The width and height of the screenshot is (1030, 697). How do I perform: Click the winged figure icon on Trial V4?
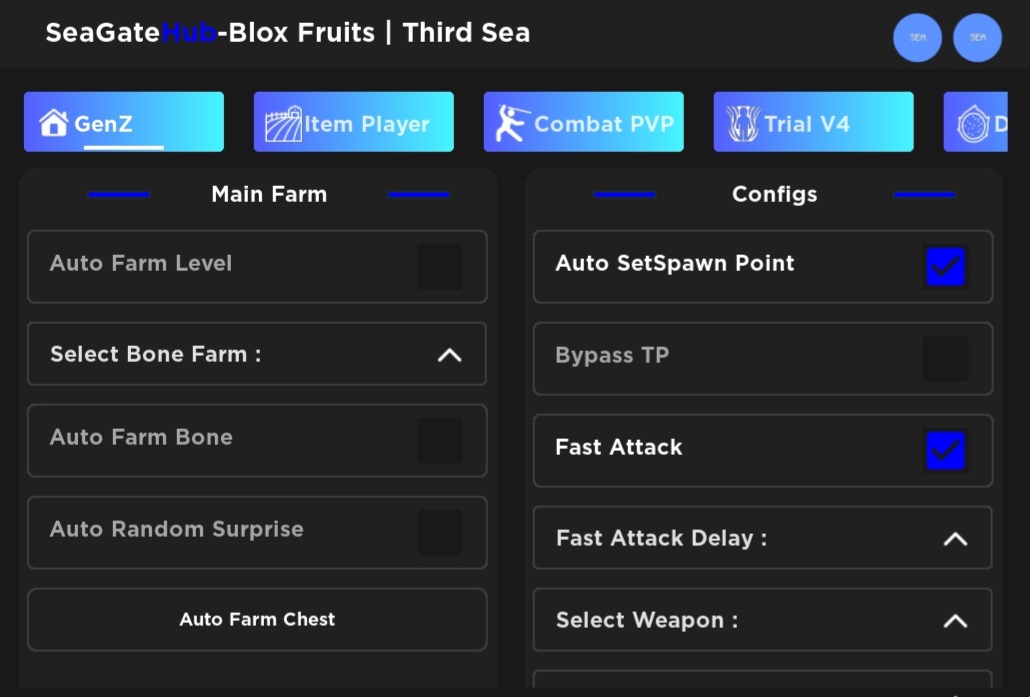point(743,124)
